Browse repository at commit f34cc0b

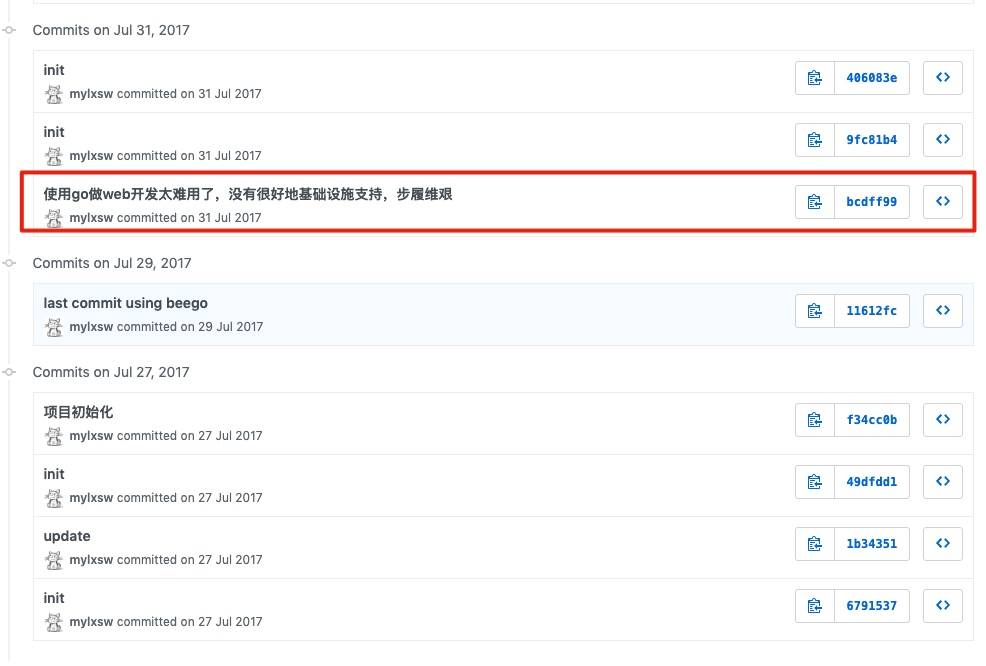pos(943,419)
